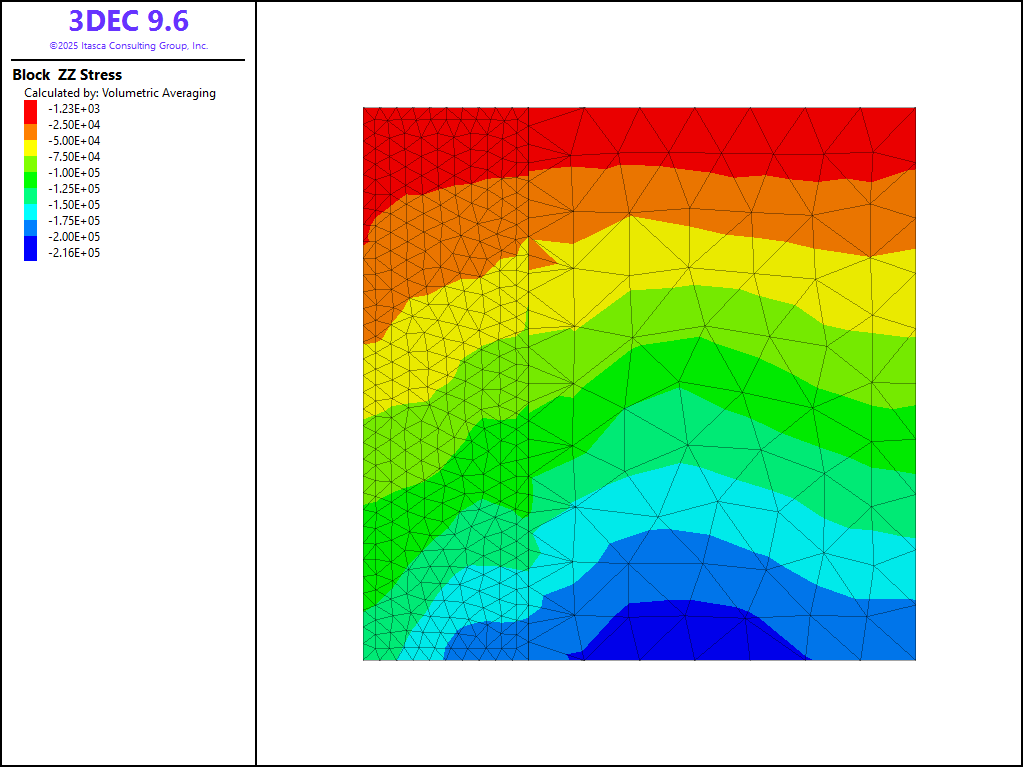This screenshot has height=768, width=1024.
Task: Click the green swatch beside -1.00E+05
Action: 31,173
